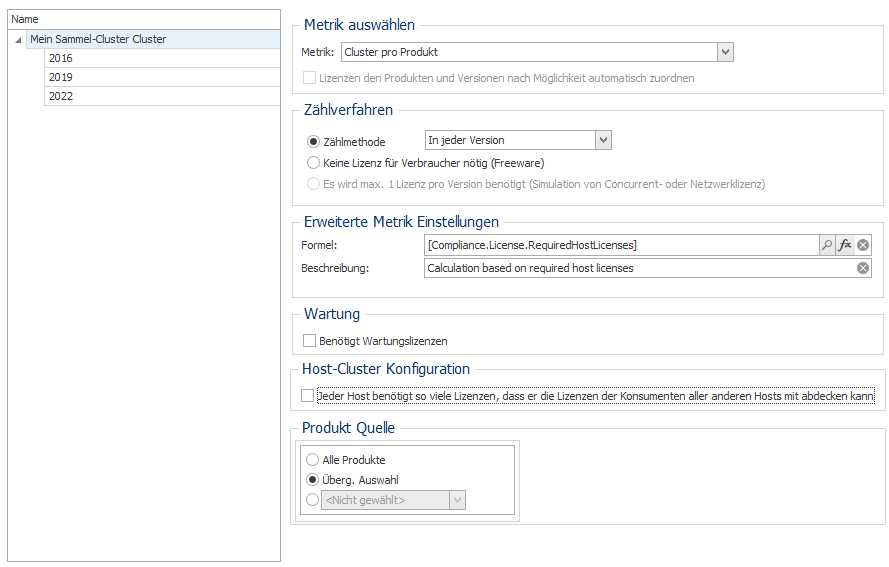Select the 2019 version tree item
889x567 pixels.
(162, 77)
